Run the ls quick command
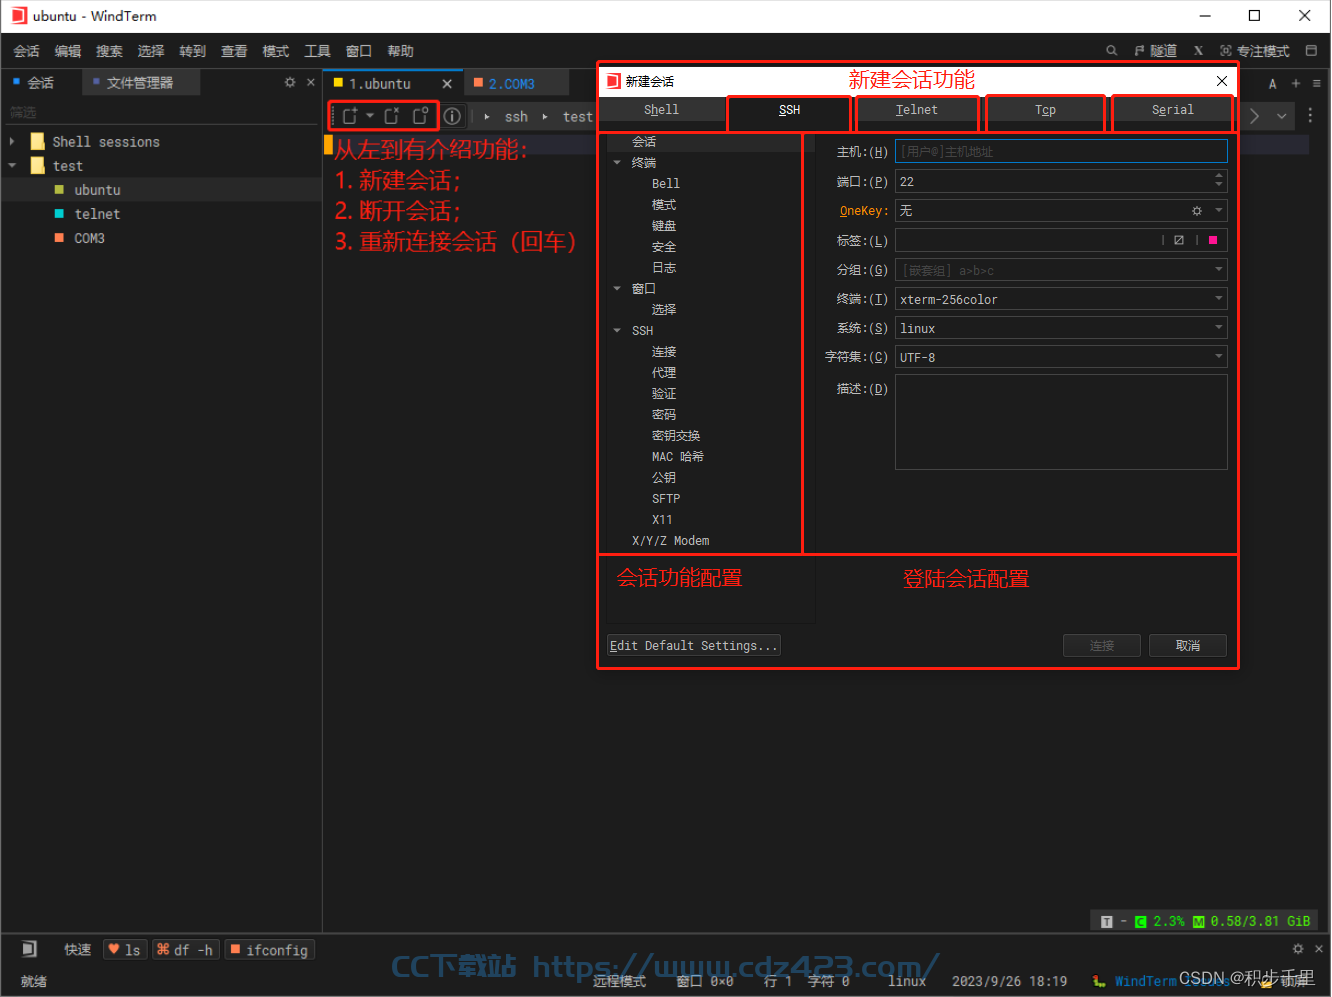 (x=125, y=950)
